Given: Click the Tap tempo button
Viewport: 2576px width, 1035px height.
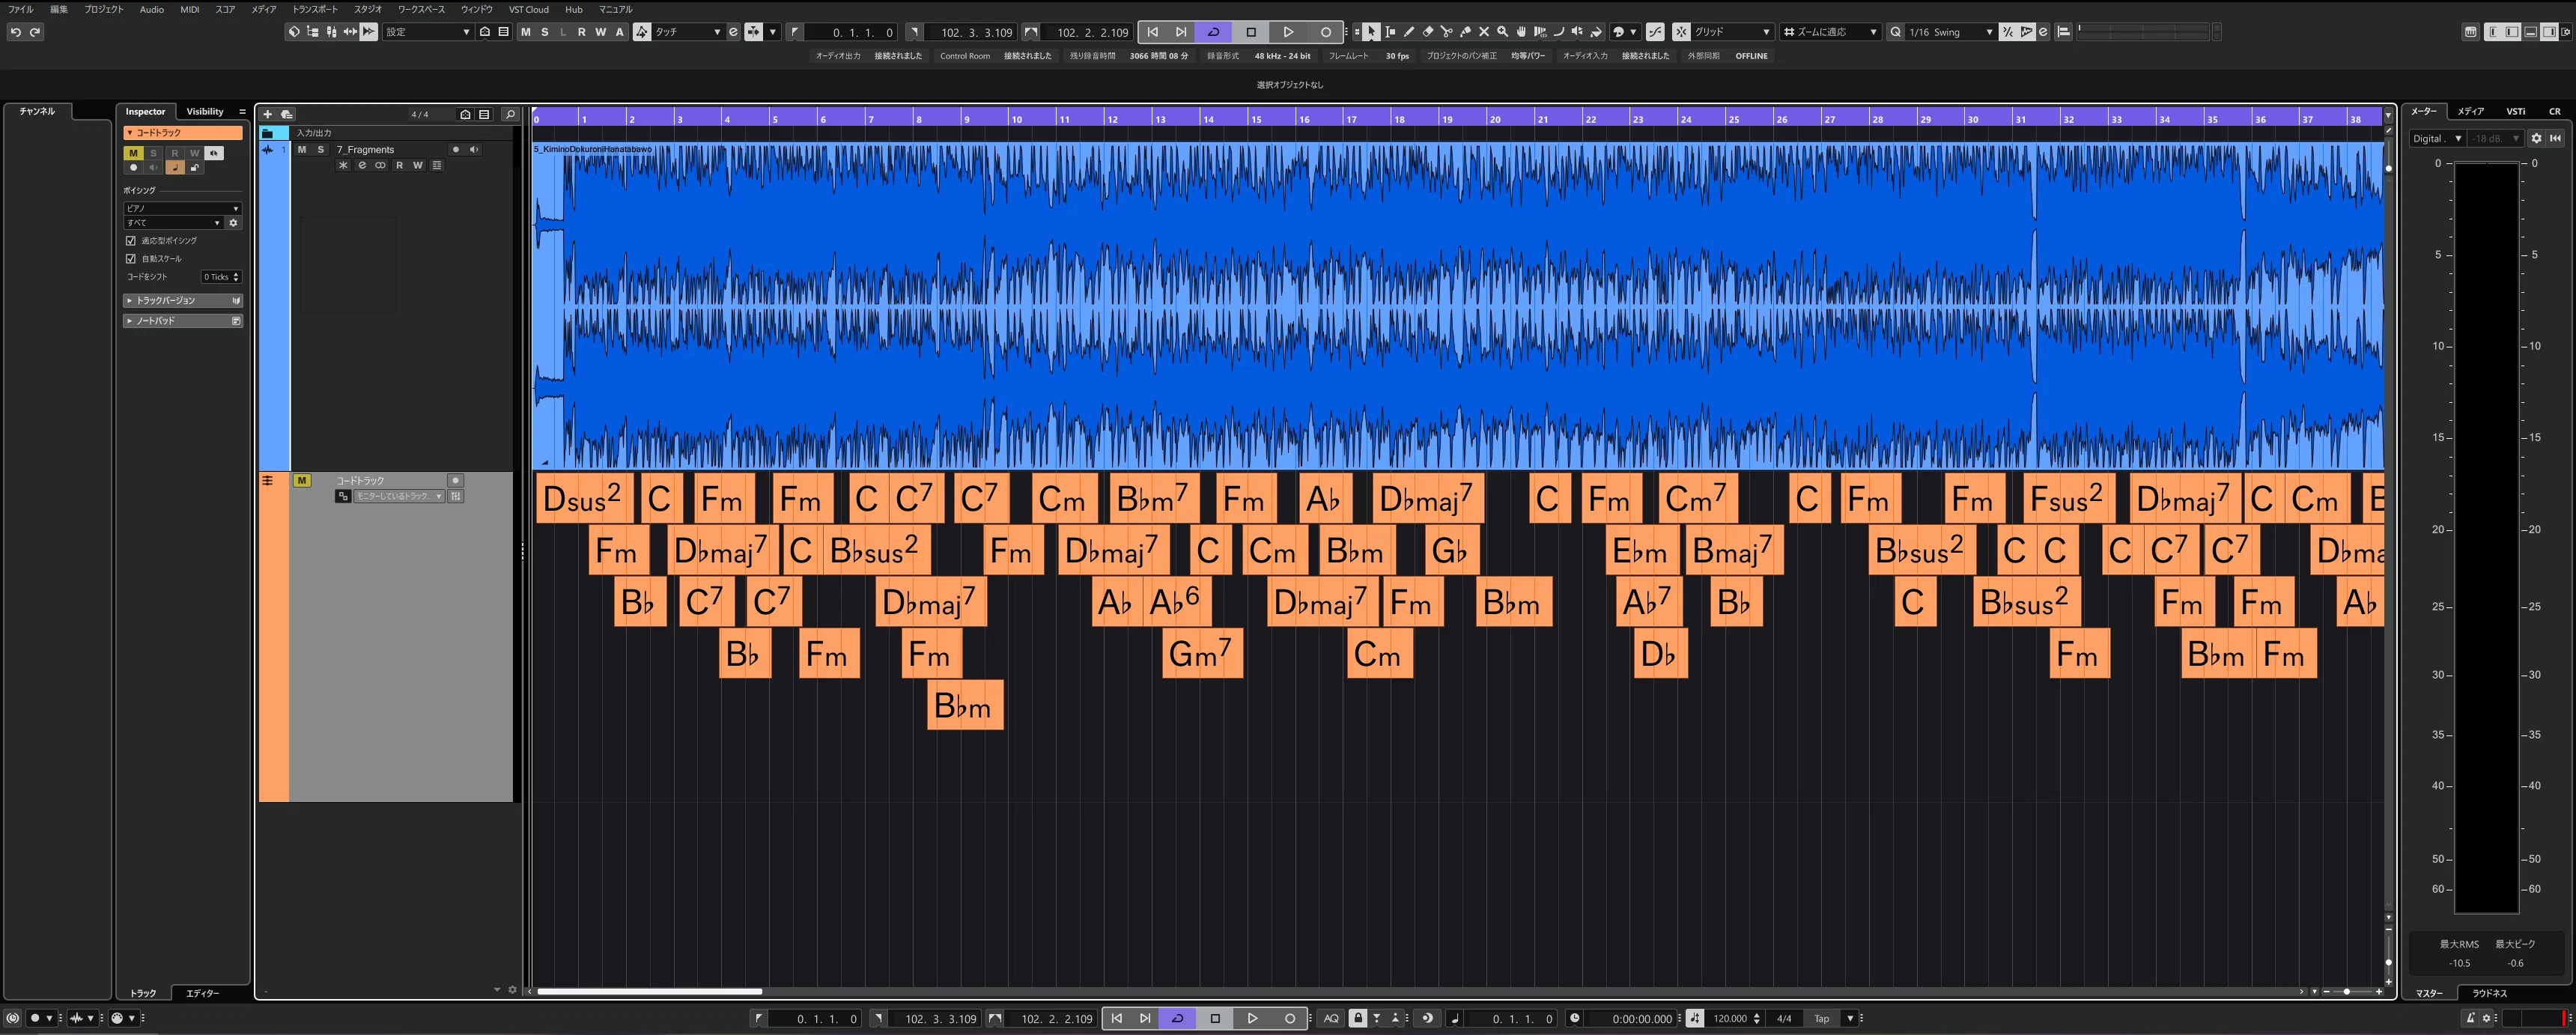Looking at the screenshot, I should tap(1822, 1019).
